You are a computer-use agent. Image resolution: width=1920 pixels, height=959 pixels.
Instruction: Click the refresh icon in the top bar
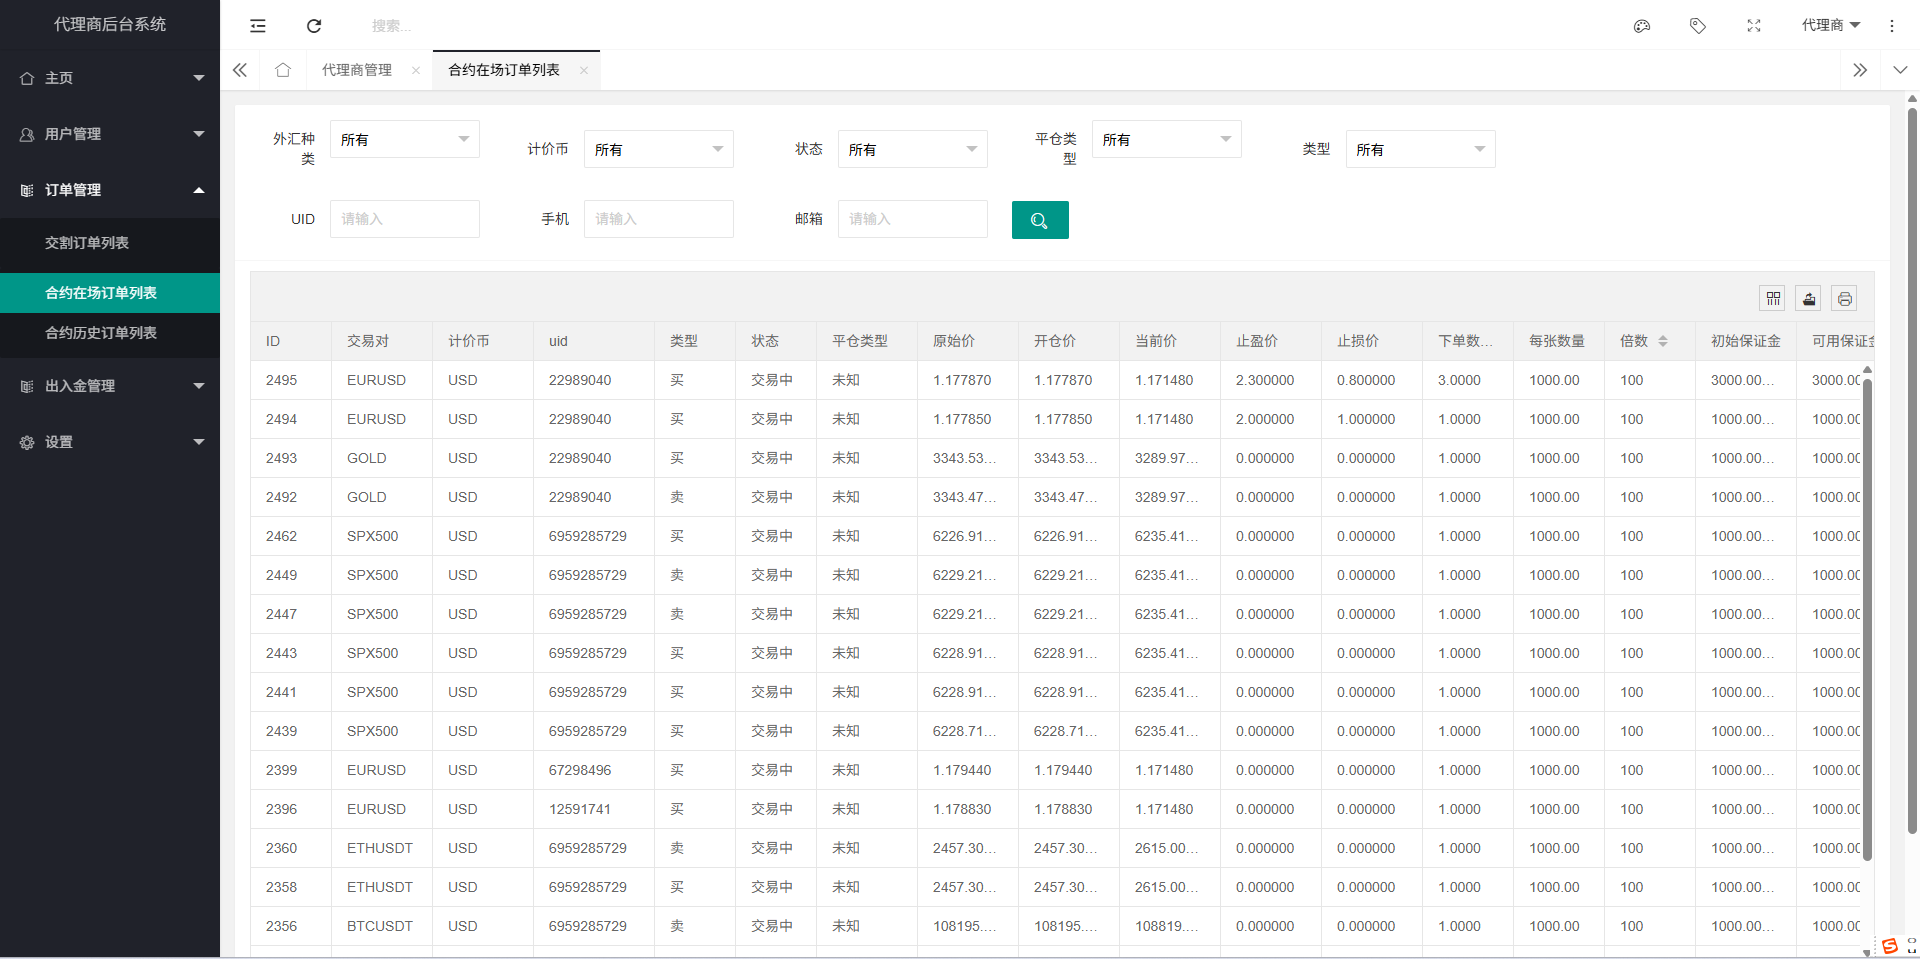[x=314, y=26]
